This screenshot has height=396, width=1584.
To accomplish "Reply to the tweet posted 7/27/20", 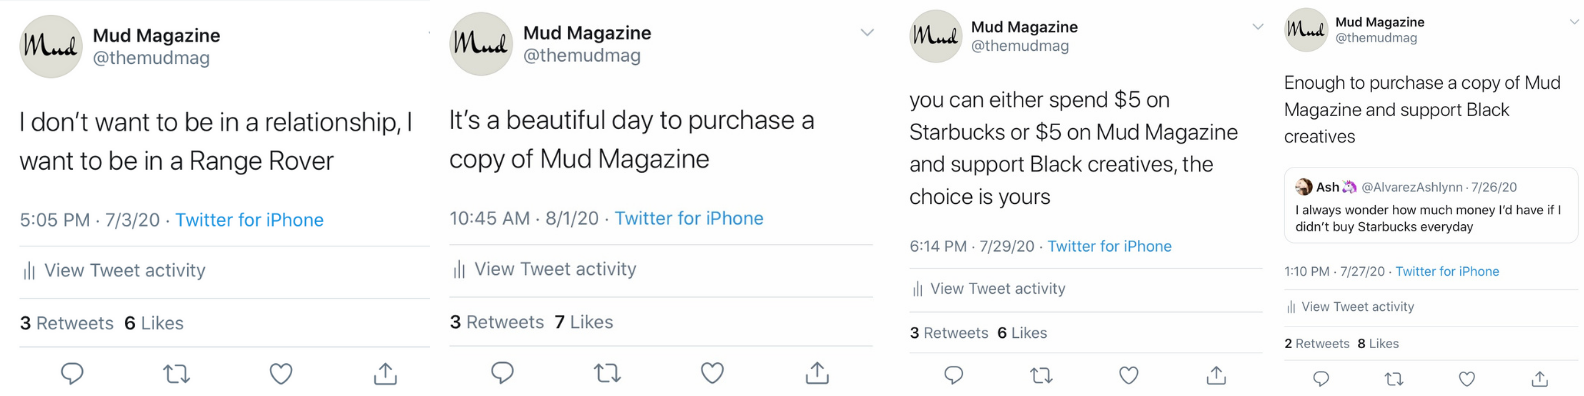I will (x=1321, y=379).
